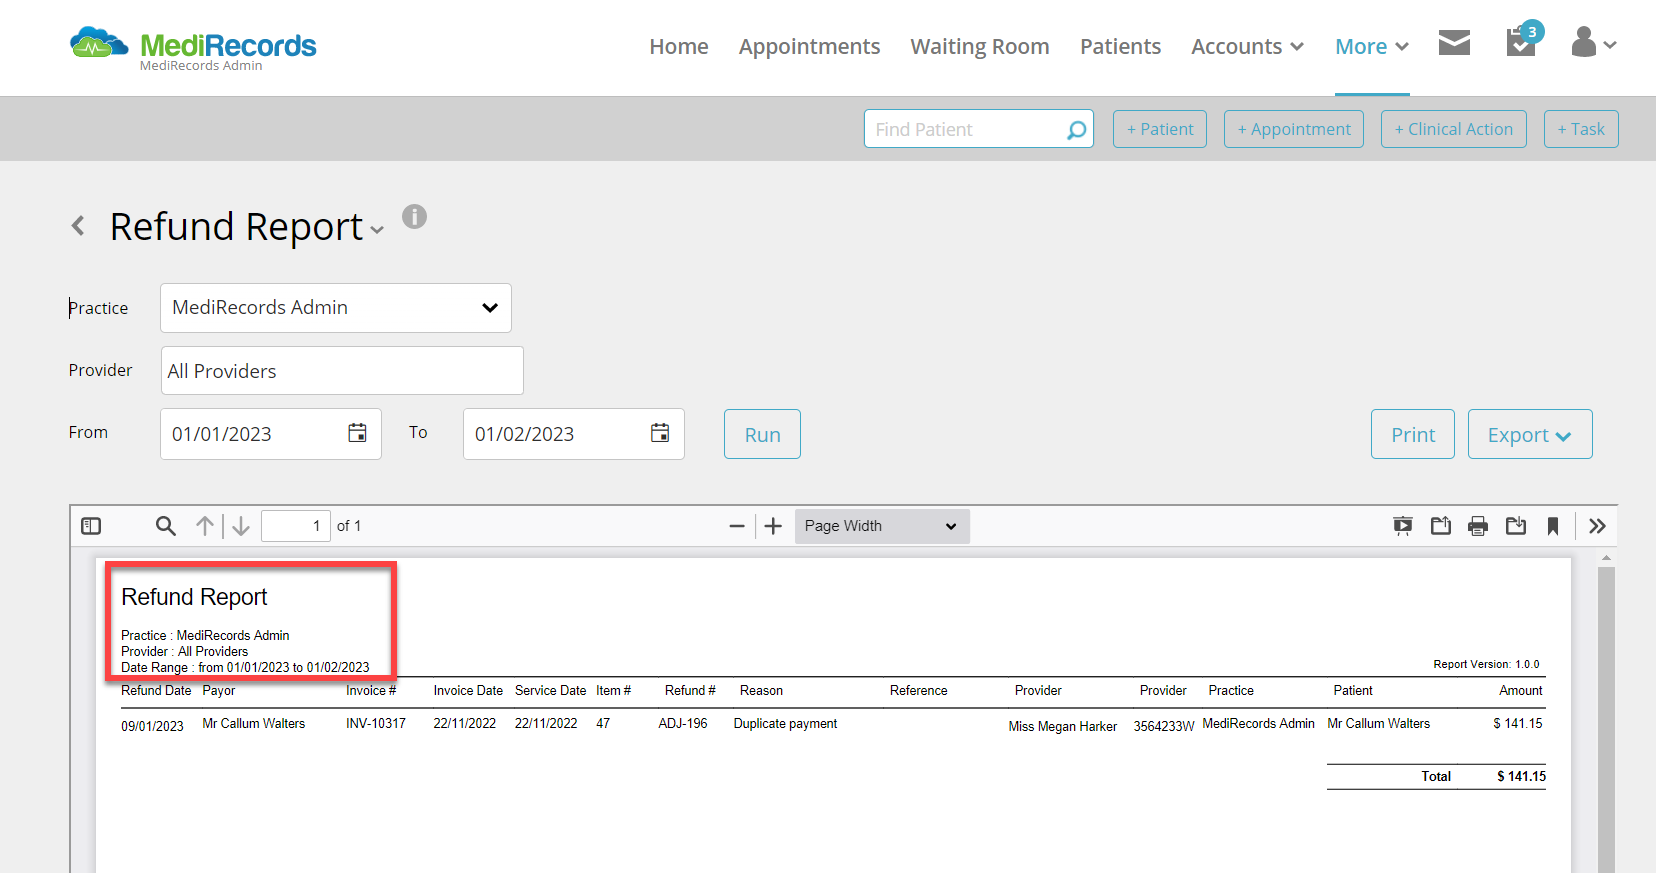The image size is (1656, 873).
Task: Click the Duplicate payment reason text
Action: pyautogui.click(x=785, y=724)
